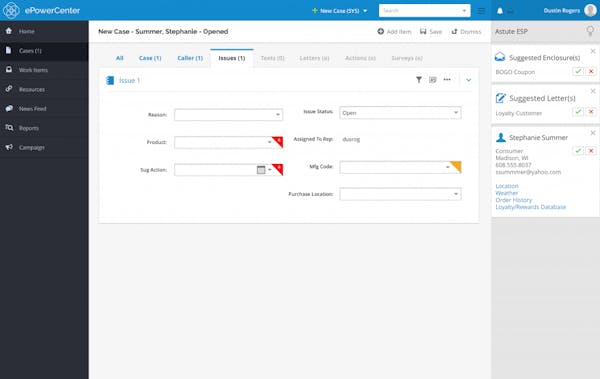Image resolution: width=600 pixels, height=379 pixels.
Task: Click the Astute ESP lightbulb icon
Action: 590,31
